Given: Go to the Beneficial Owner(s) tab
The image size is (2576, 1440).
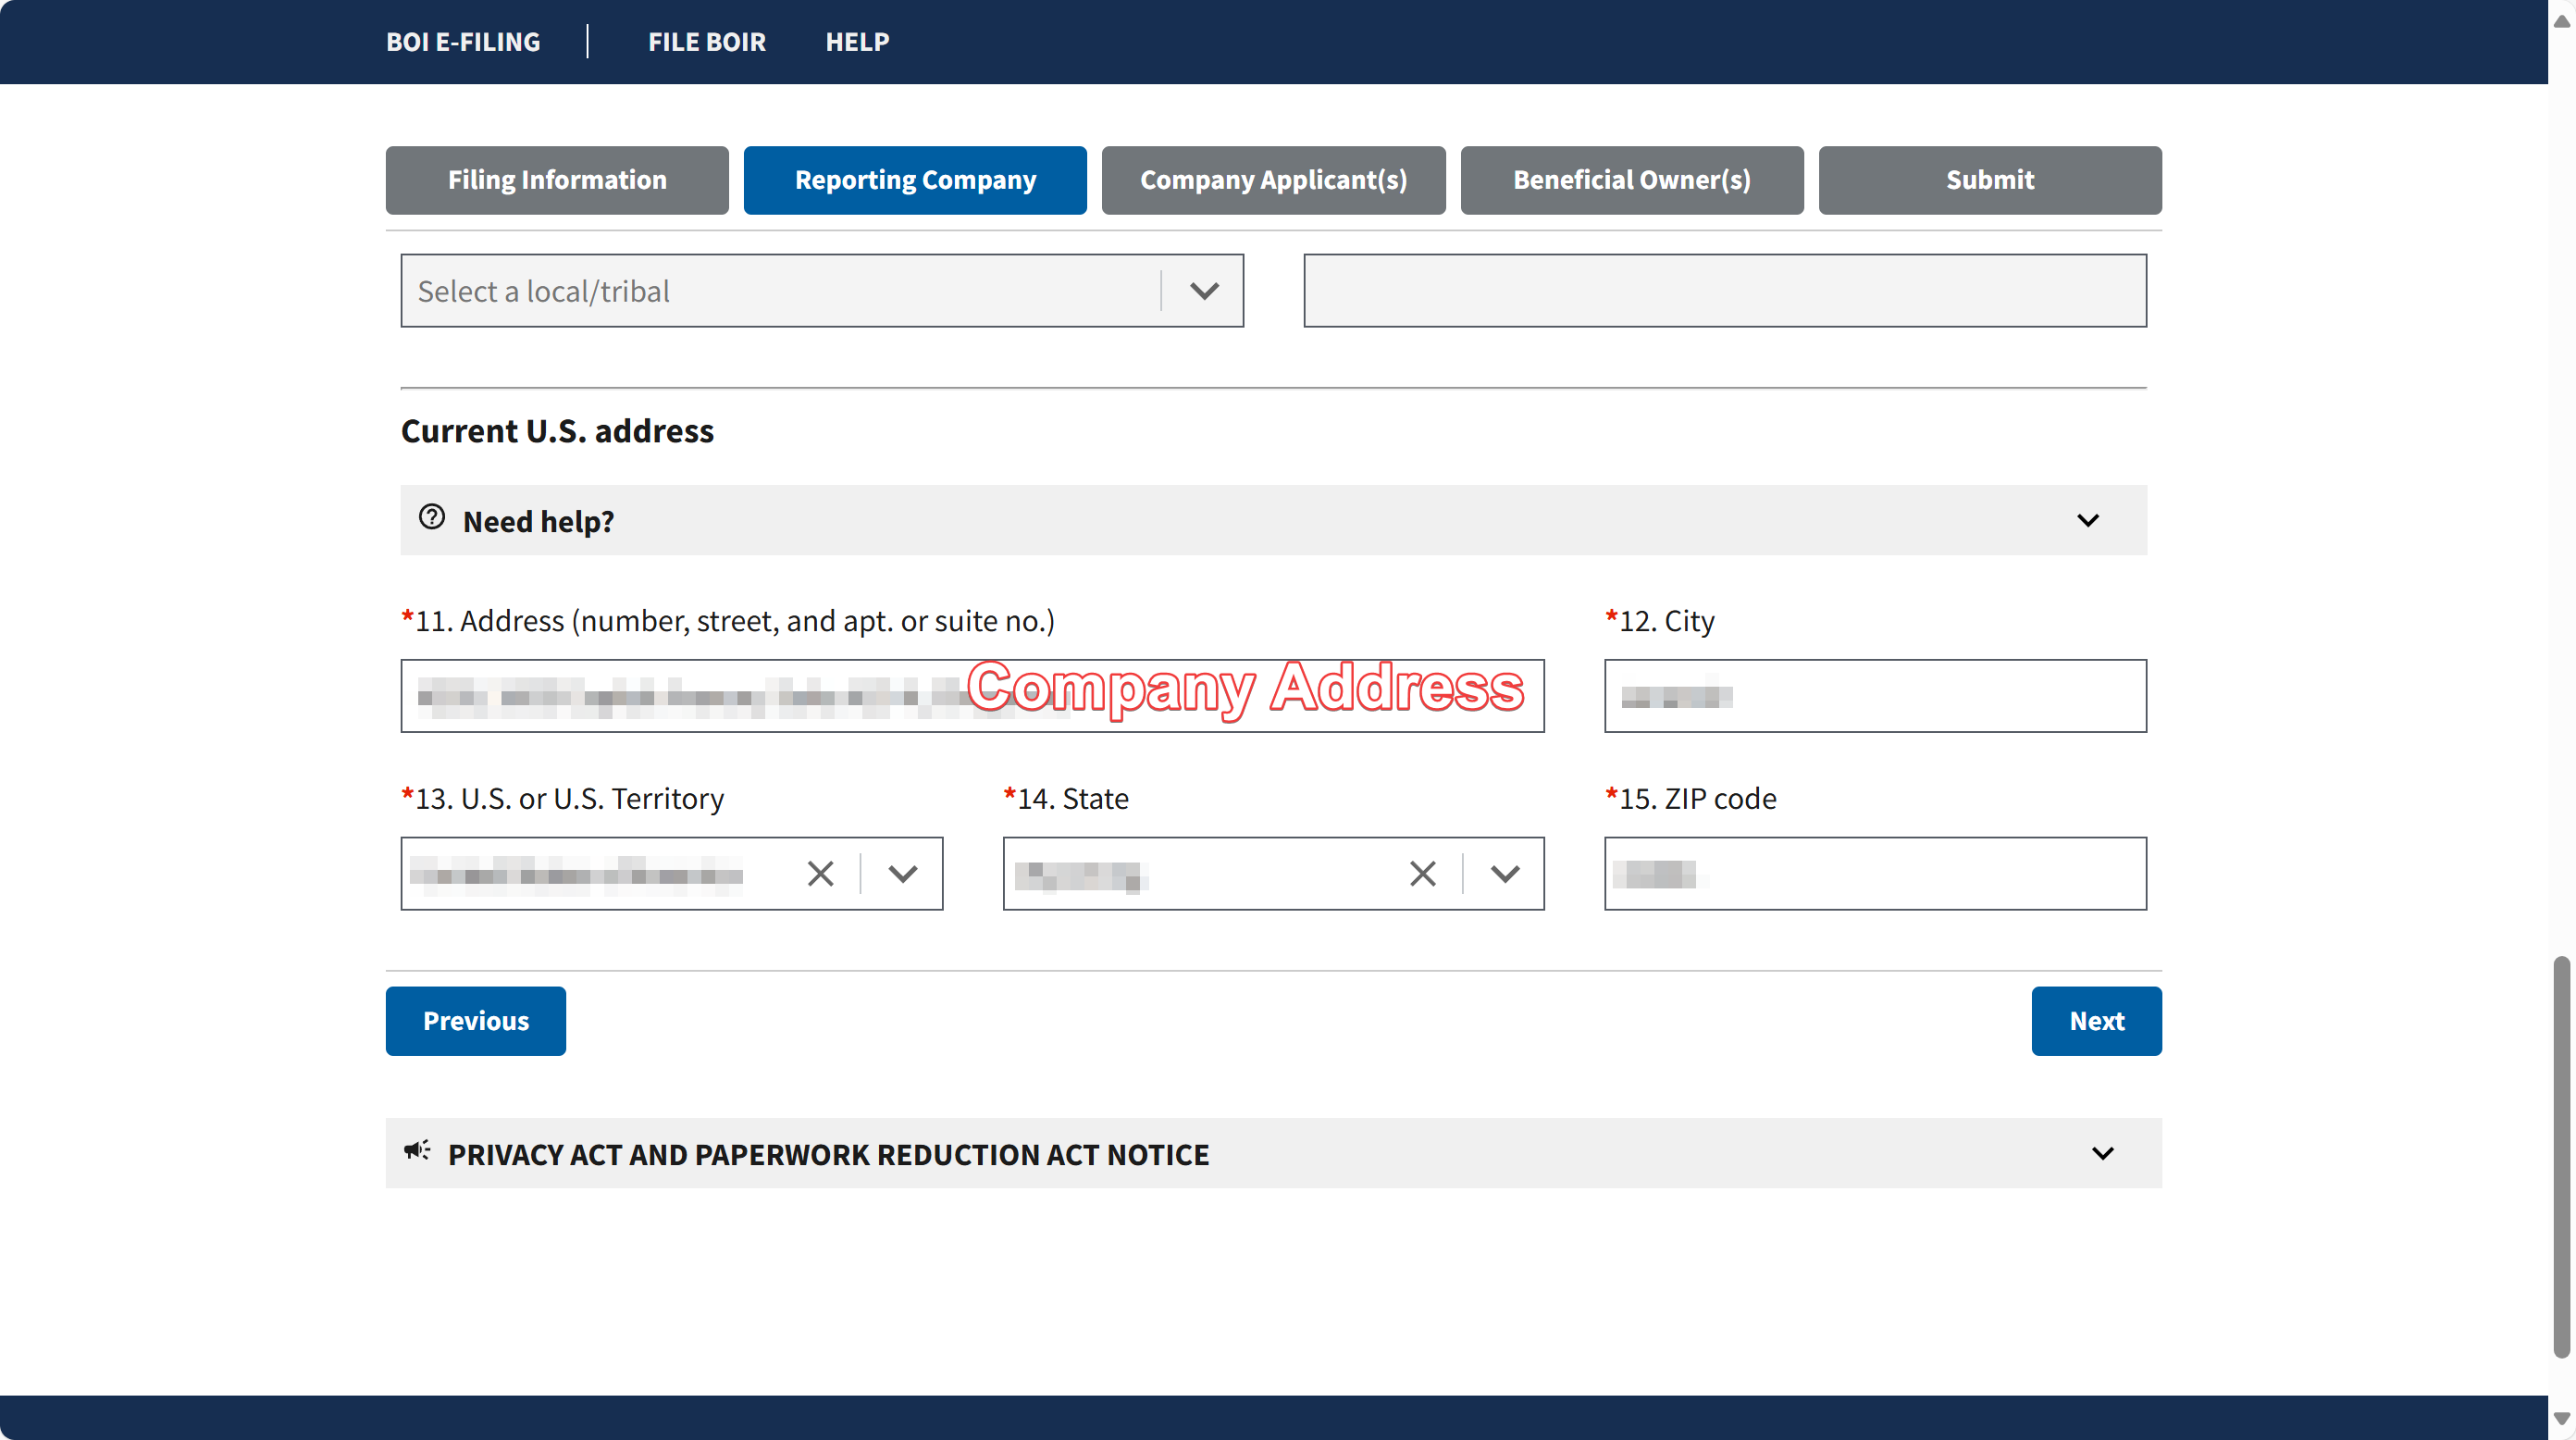Looking at the screenshot, I should tap(1632, 180).
